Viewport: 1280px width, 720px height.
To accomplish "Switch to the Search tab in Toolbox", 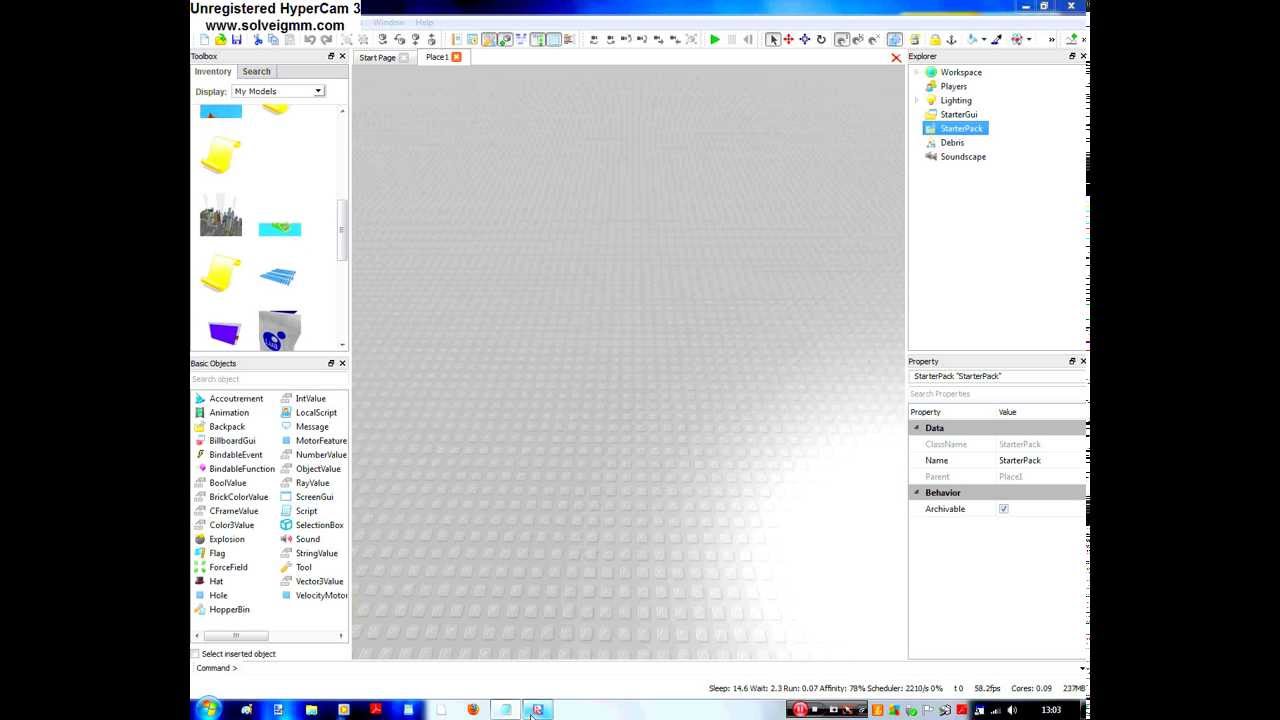I will click(256, 72).
